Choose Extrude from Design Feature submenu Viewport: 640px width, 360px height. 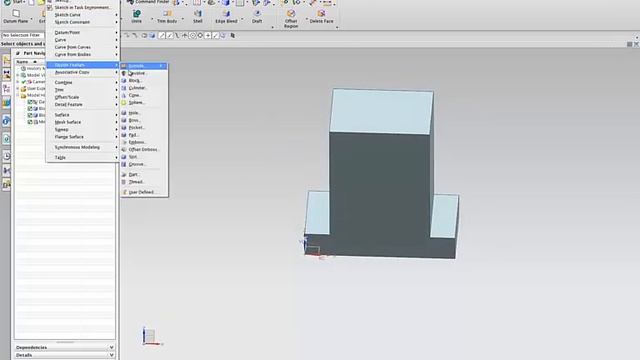coord(144,66)
